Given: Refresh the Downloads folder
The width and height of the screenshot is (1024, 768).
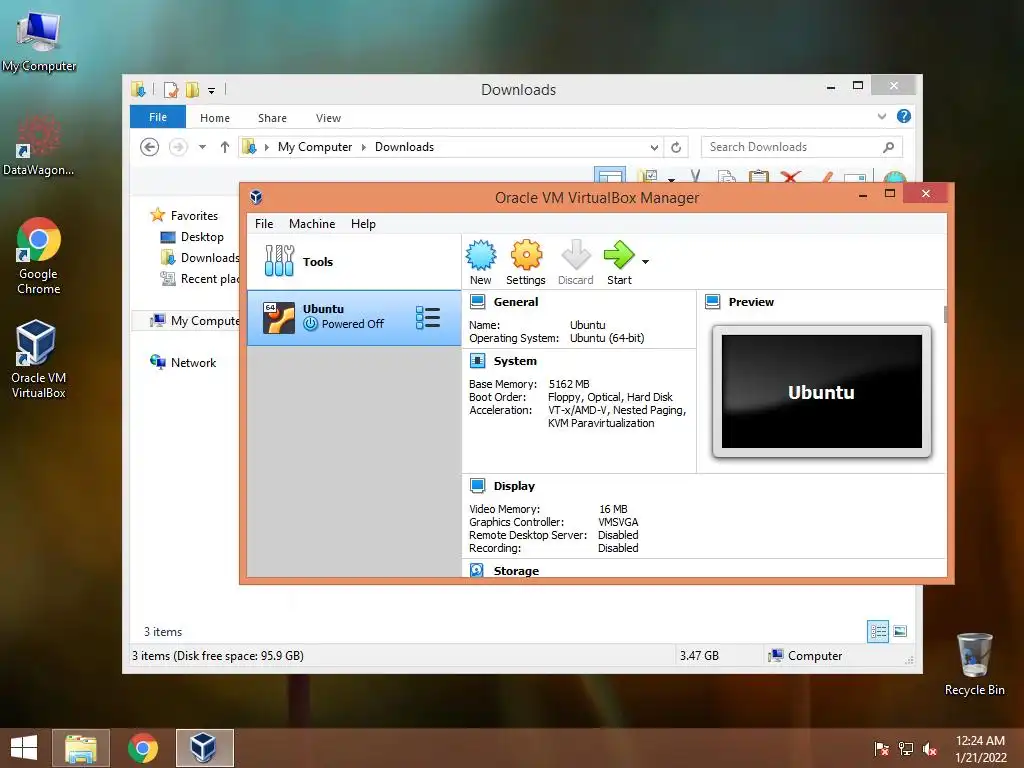Looking at the screenshot, I should pyautogui.click(x=676, y=148).
